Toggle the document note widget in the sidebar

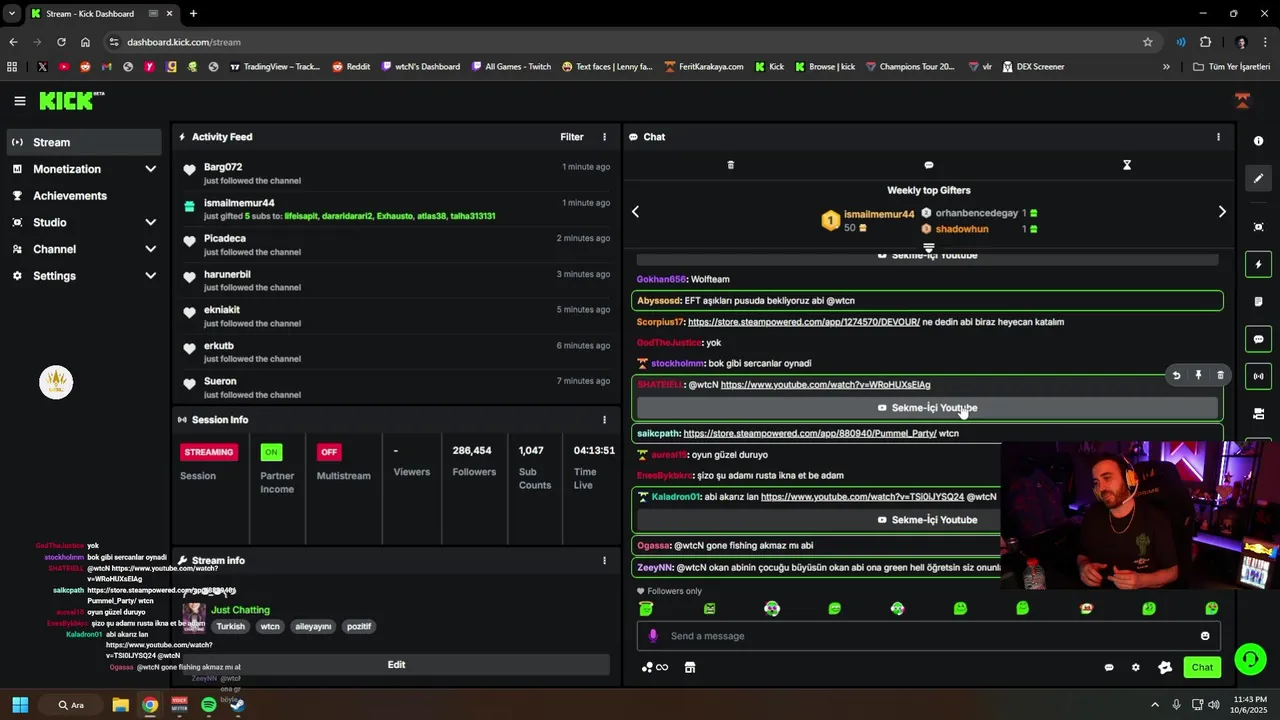(1258, 302)
